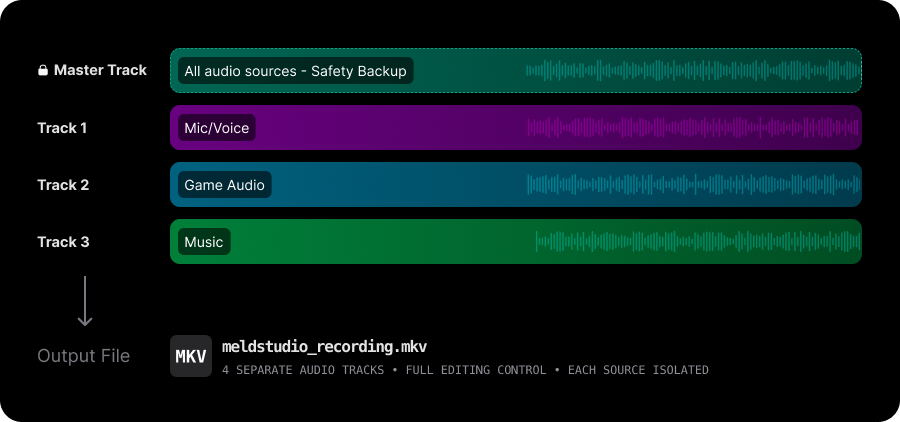Image resolution: width=900 pixels, height=422 pixels.
Task: Click the blue Game Audio waveform
Action: tap(692, 185)
